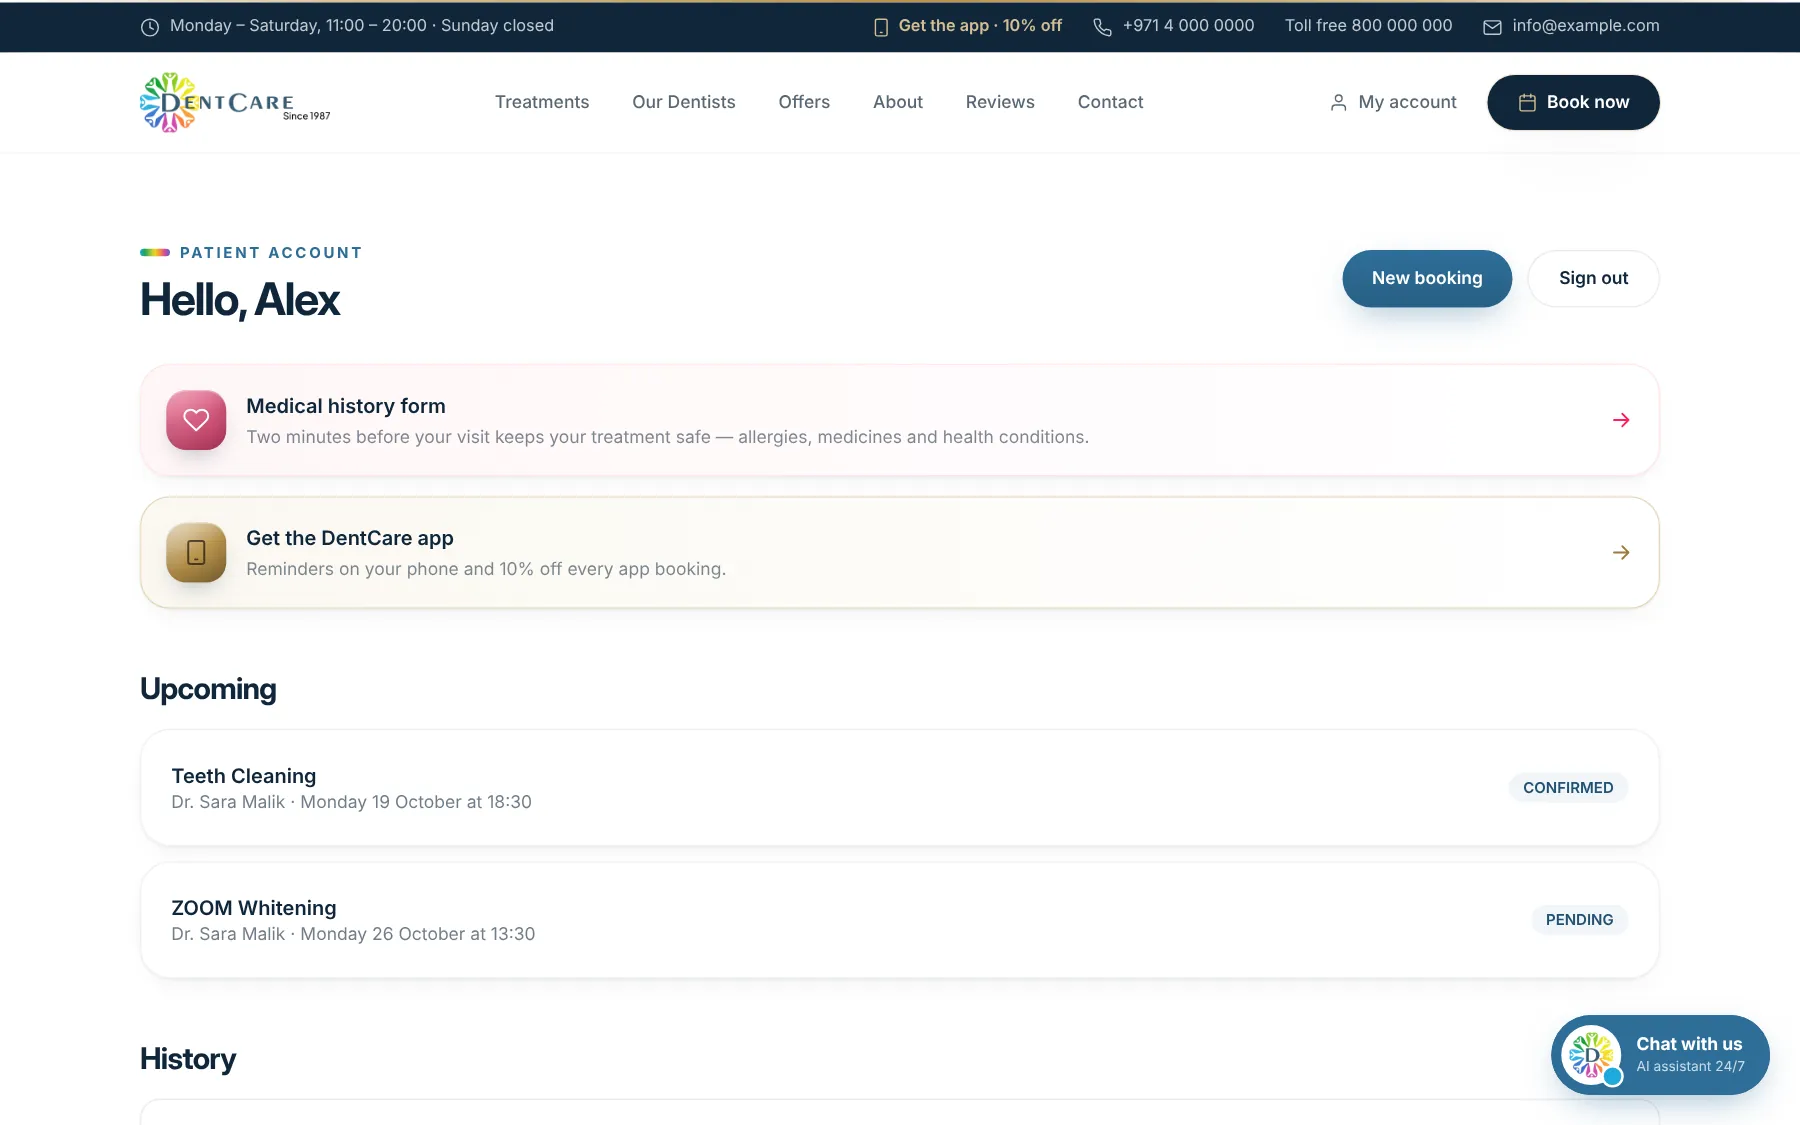Open the Reviews page

pyautogui.click(x=1000, y=102)
